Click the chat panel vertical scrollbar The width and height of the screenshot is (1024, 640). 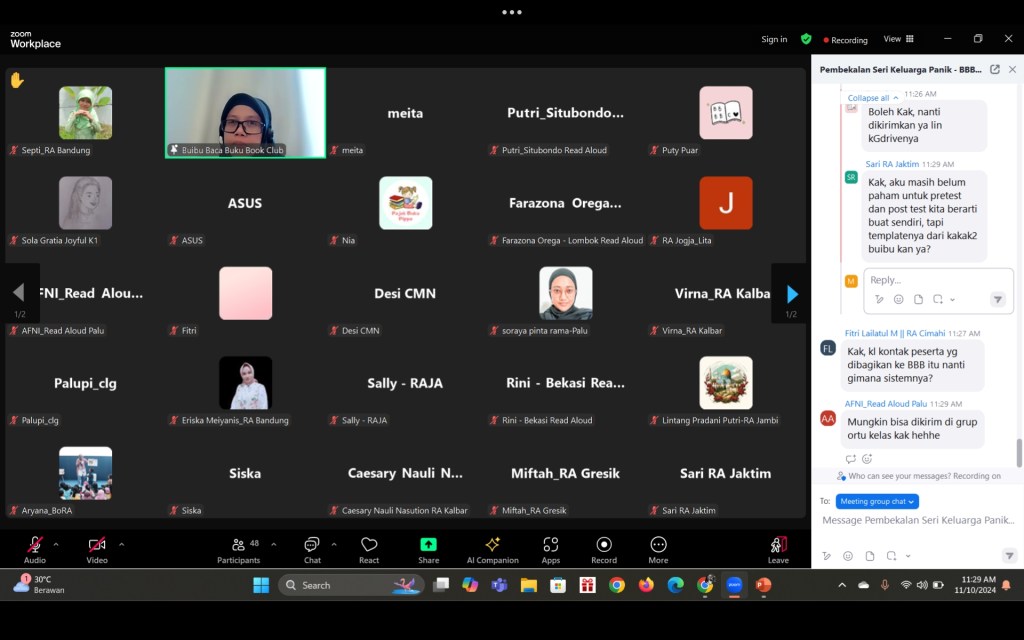(x=1019, y=452)
